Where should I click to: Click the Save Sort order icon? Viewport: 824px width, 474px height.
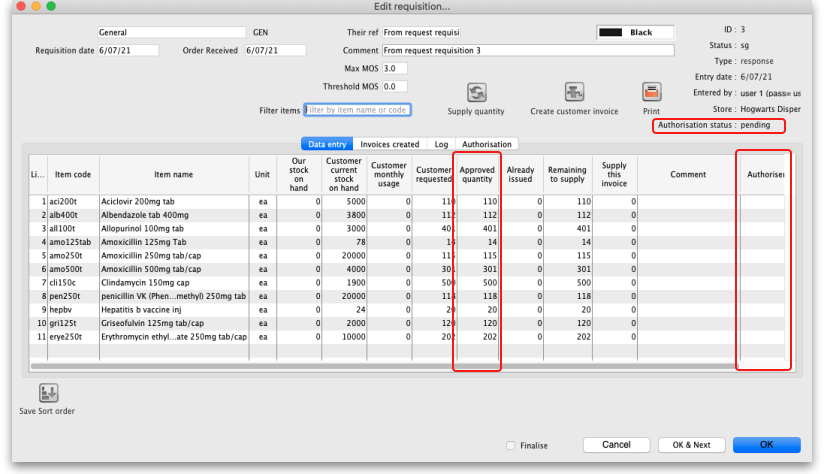[x=47, y=392]
